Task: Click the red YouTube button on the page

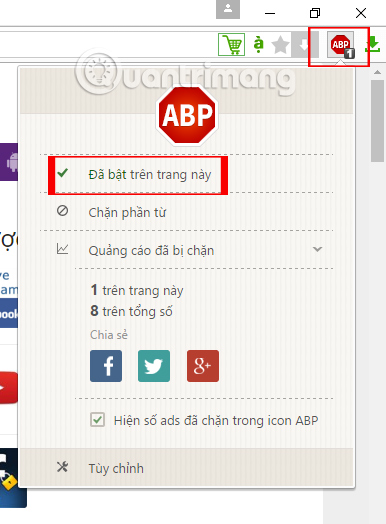Action: tap(9, 388)
